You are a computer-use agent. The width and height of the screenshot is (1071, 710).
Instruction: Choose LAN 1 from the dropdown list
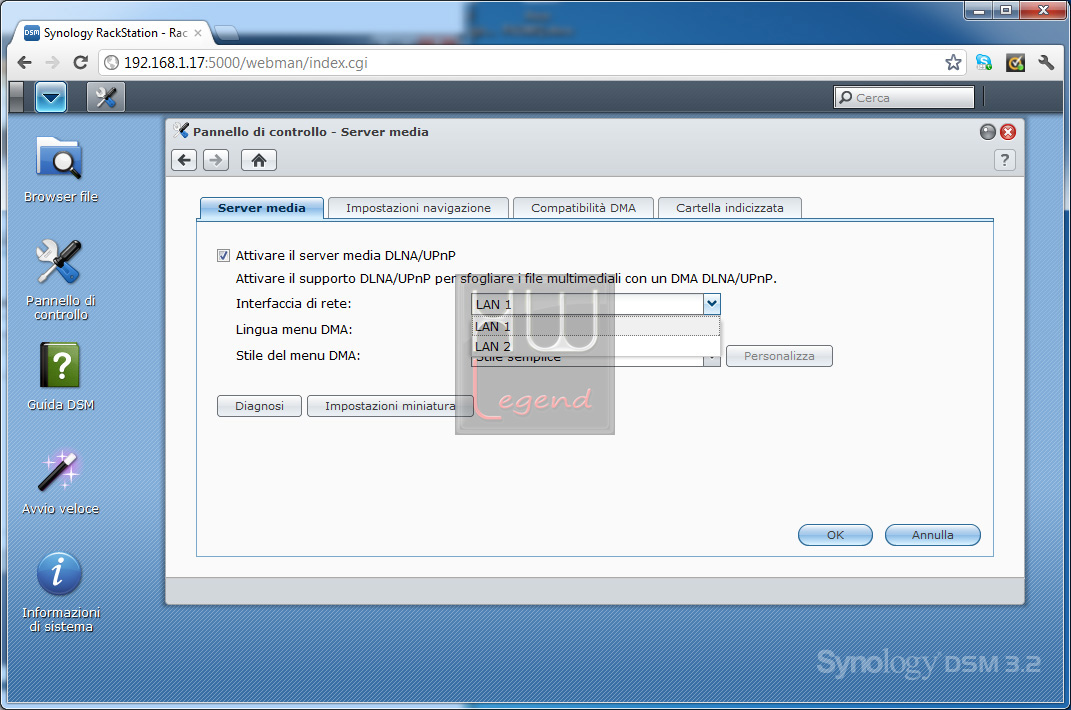click(596, 327)
